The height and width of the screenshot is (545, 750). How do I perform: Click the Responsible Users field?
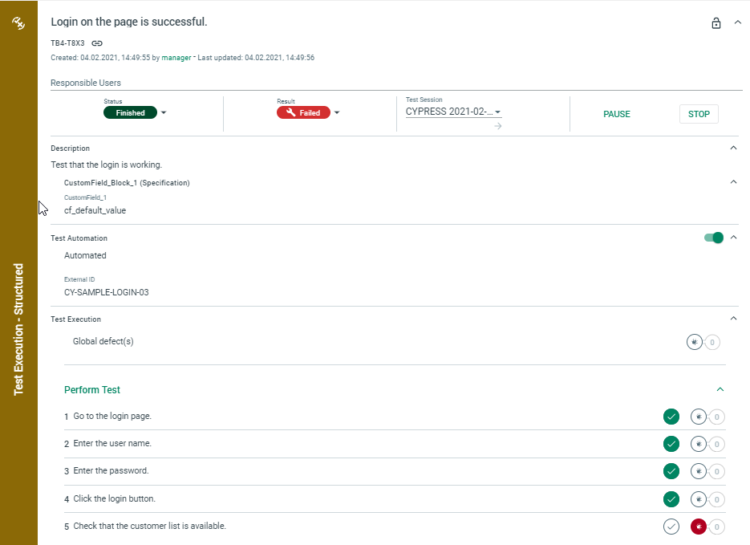tap(396, 83)
